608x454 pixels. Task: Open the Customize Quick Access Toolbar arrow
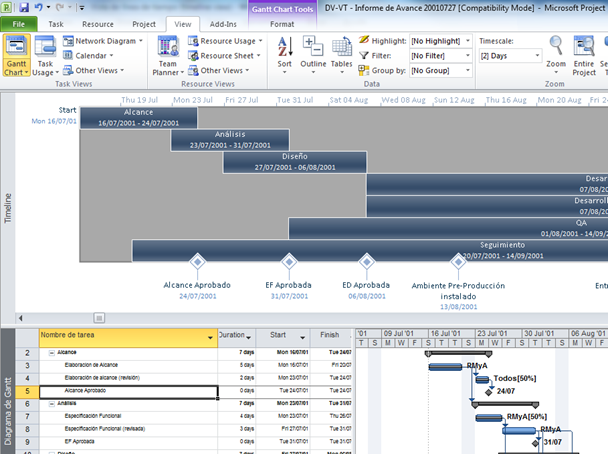click(x=81, y=7)
